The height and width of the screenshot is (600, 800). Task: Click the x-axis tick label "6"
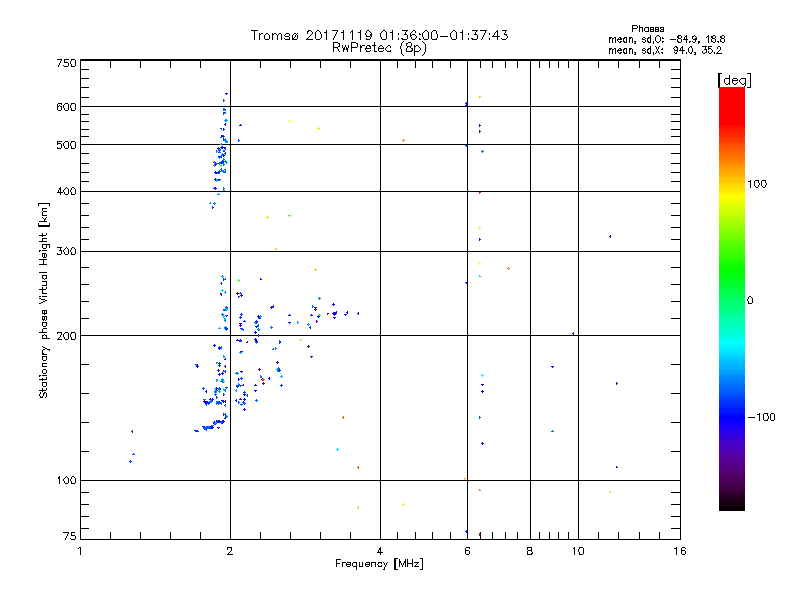[x=467, y=551]
